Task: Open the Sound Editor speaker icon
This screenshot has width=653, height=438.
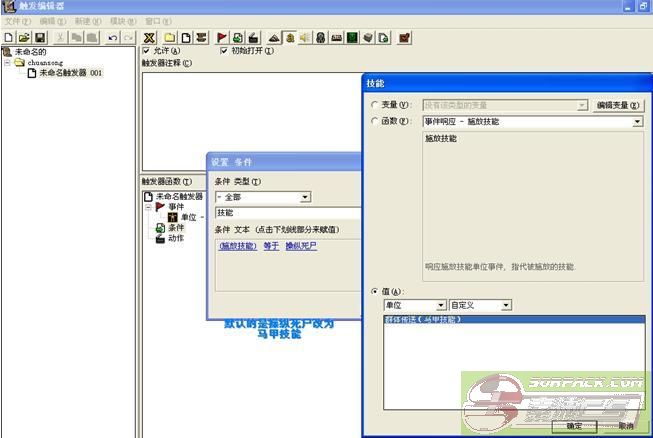Action: coord(304,38)
